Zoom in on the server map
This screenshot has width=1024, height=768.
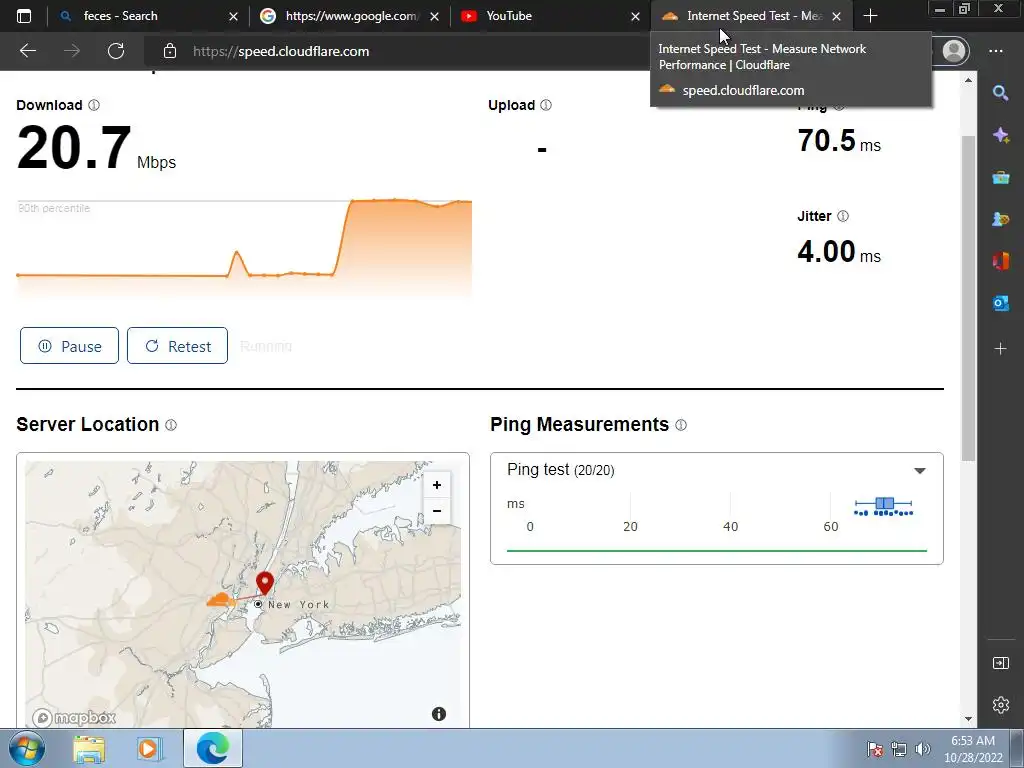point(437,485)
